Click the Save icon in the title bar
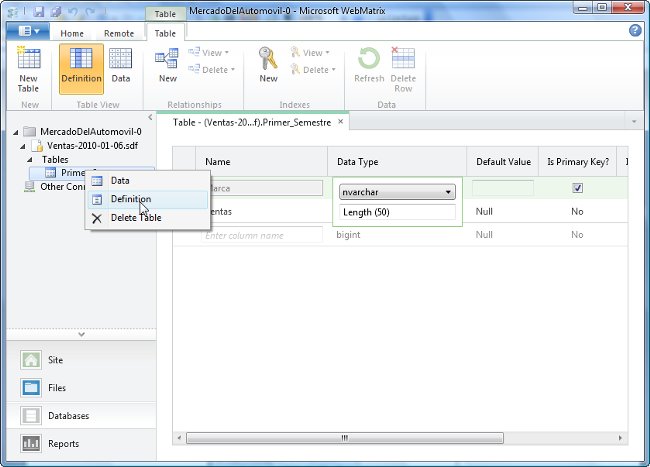Screen dimensions: 650x467 click(x=39, y=11)
